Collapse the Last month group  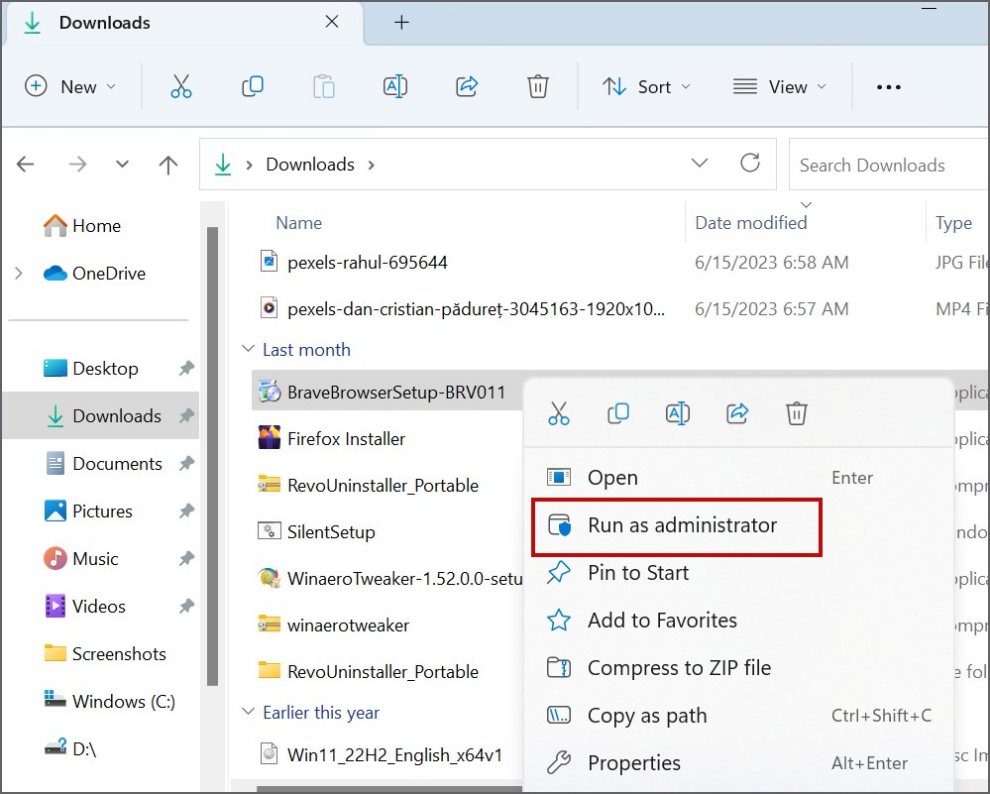tap(248, 350)
